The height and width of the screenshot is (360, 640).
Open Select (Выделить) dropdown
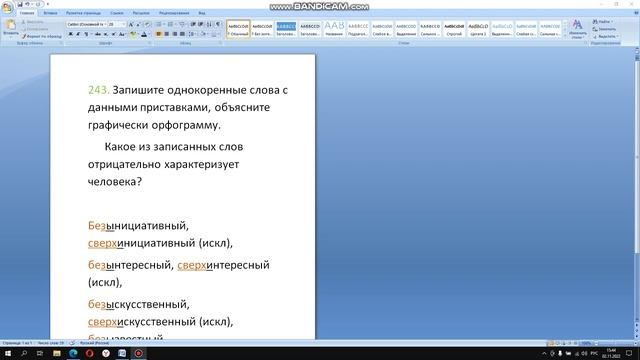pyautogui.click(x=606, y=36)
